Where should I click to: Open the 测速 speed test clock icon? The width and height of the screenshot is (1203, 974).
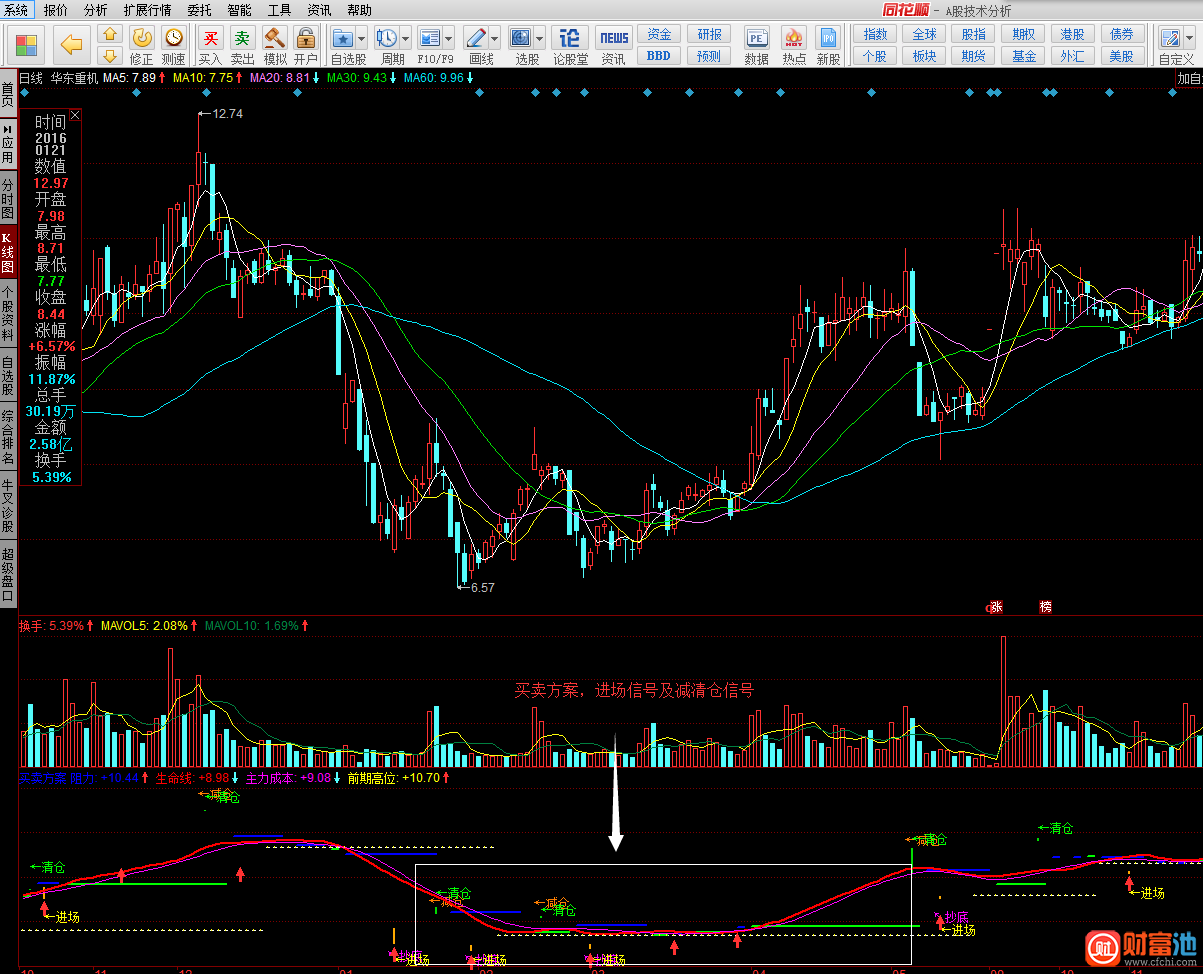click(174, 38)
